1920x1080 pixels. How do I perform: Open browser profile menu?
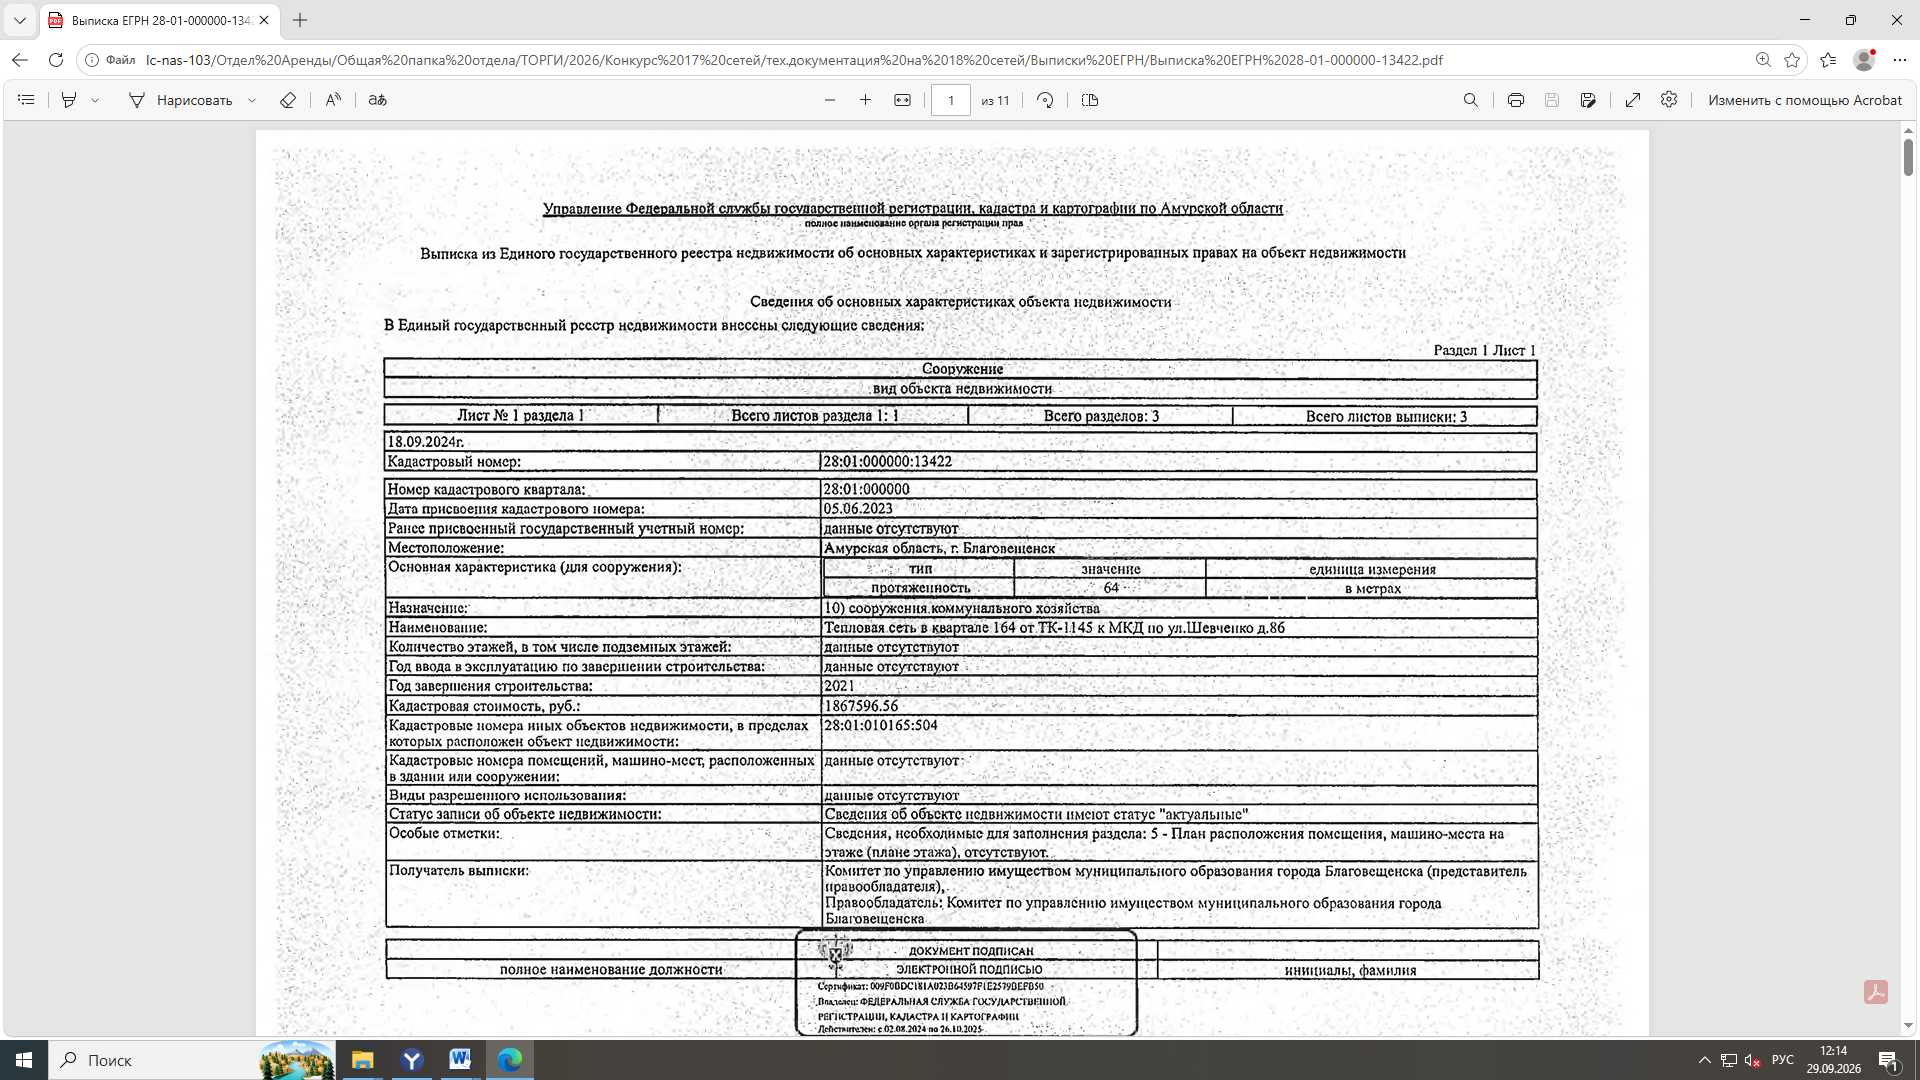pos(1864,60)
